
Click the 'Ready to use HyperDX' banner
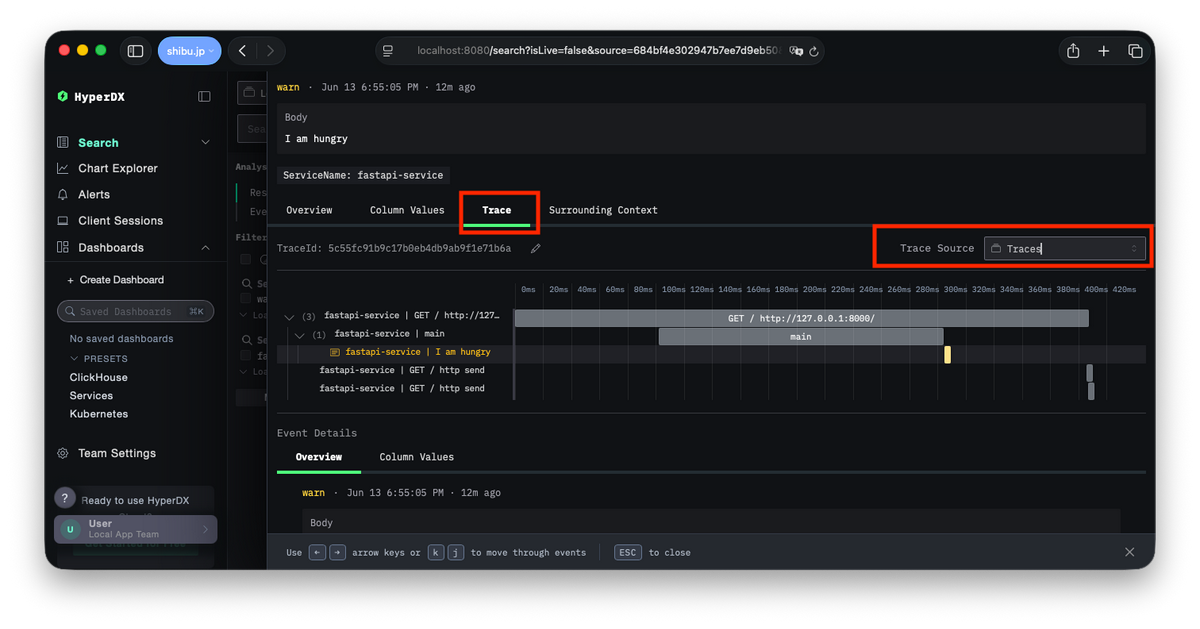tap(135, 501)
